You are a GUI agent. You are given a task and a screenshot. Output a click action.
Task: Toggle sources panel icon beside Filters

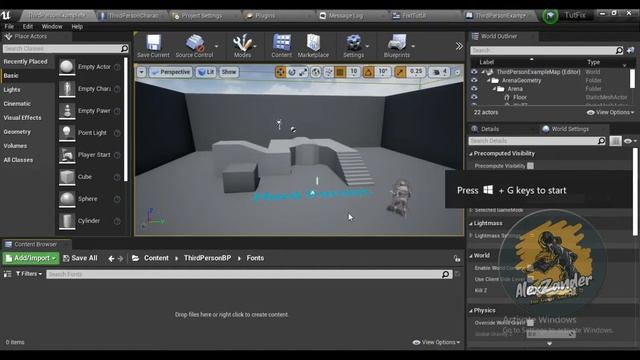click(x=7, y=274)
